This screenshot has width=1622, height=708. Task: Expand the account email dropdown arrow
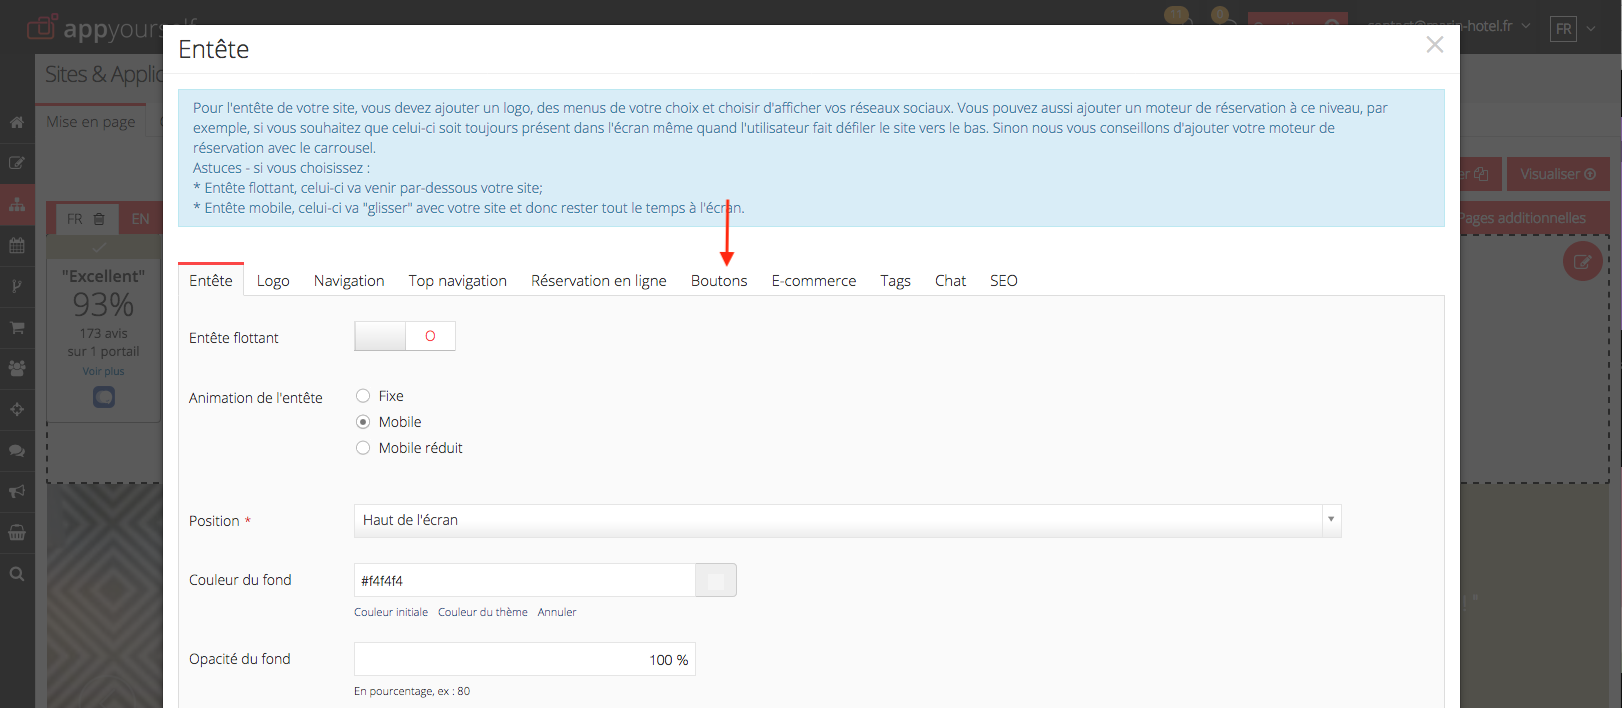click(1526, 26)
